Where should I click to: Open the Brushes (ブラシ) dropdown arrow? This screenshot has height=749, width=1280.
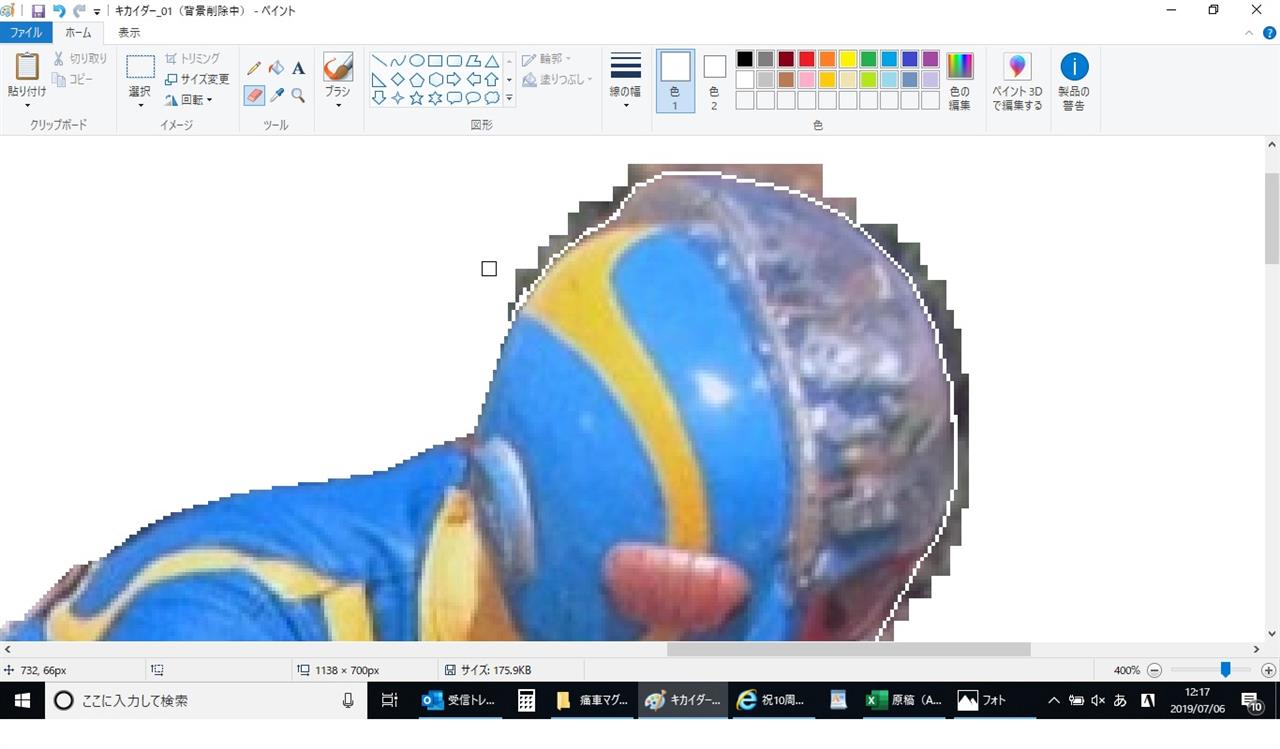click(338, 104)
